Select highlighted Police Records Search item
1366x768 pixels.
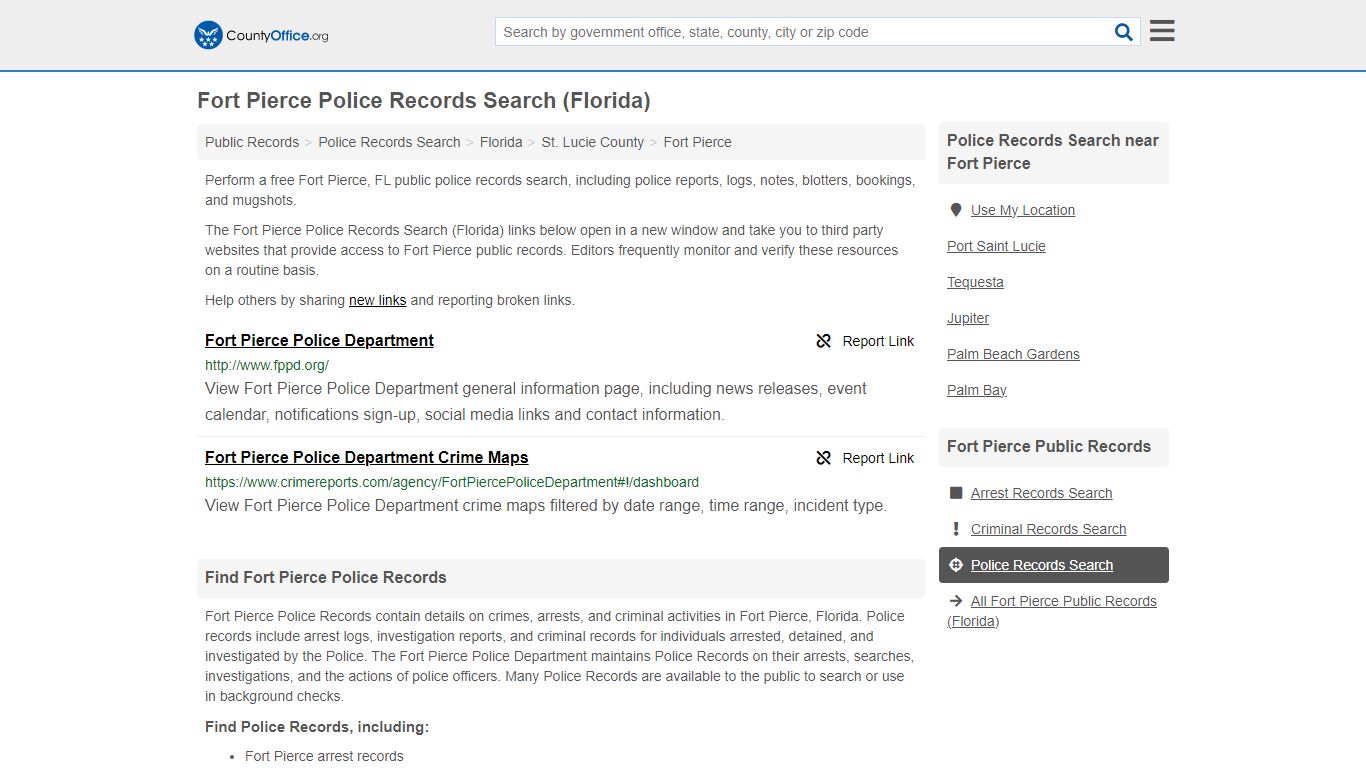click(1054, 565)
